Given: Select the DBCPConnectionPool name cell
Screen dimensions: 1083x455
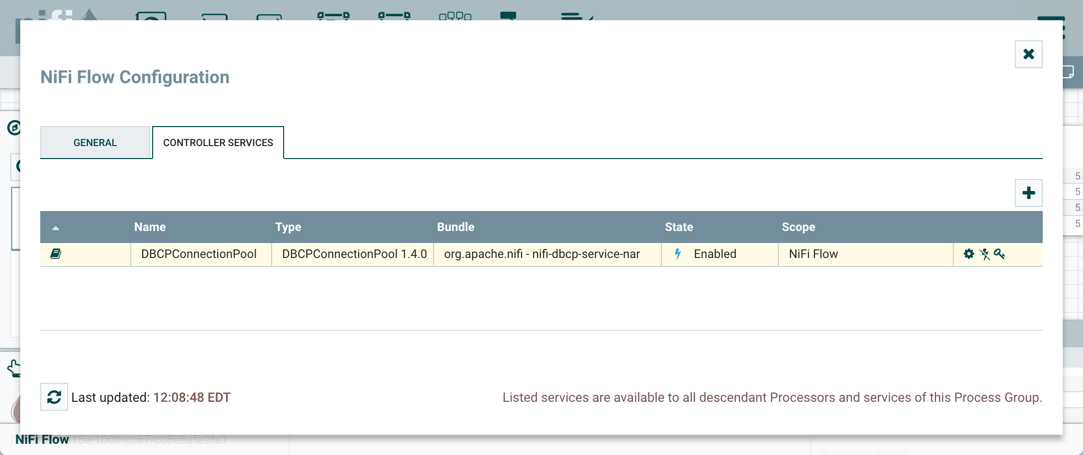Looking at the screenshot, I should click(x=199, y=254).
